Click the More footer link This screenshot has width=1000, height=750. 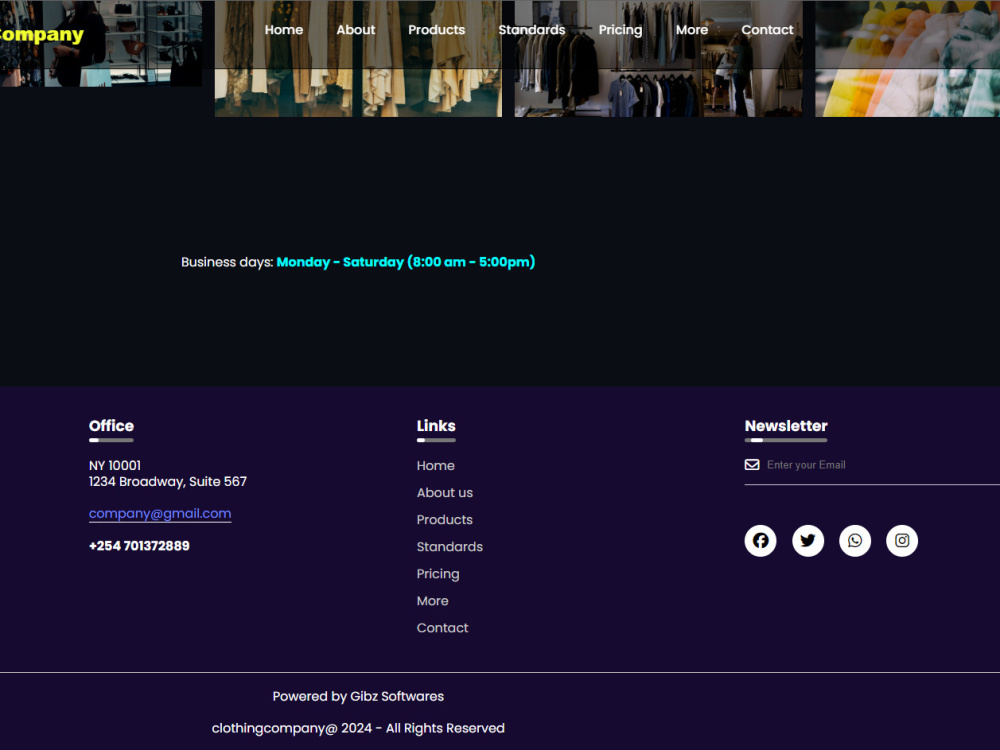coord(432,601)
